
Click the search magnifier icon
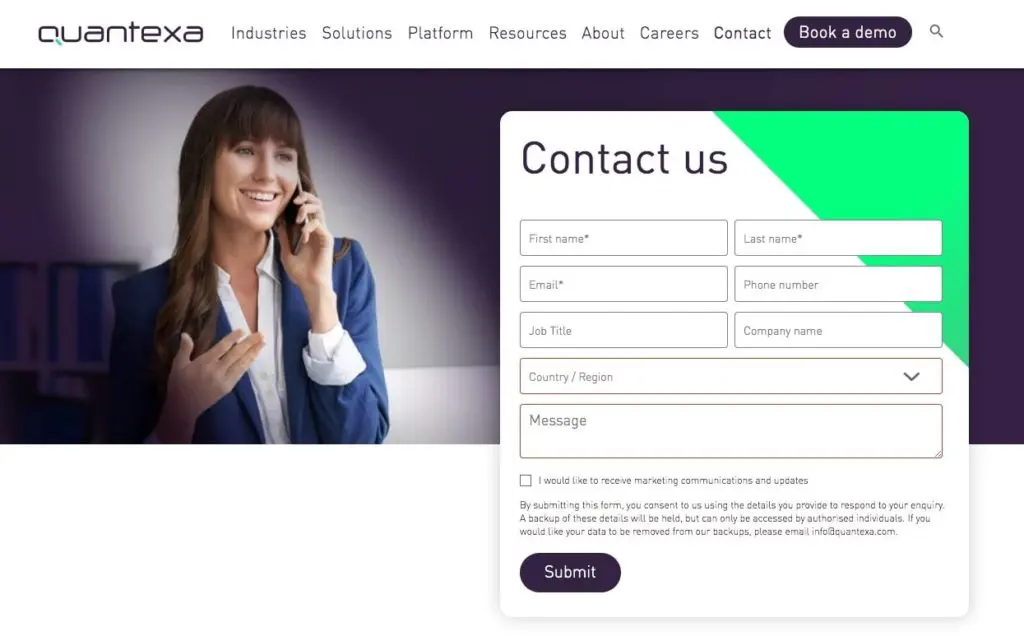tap(936, 31)
